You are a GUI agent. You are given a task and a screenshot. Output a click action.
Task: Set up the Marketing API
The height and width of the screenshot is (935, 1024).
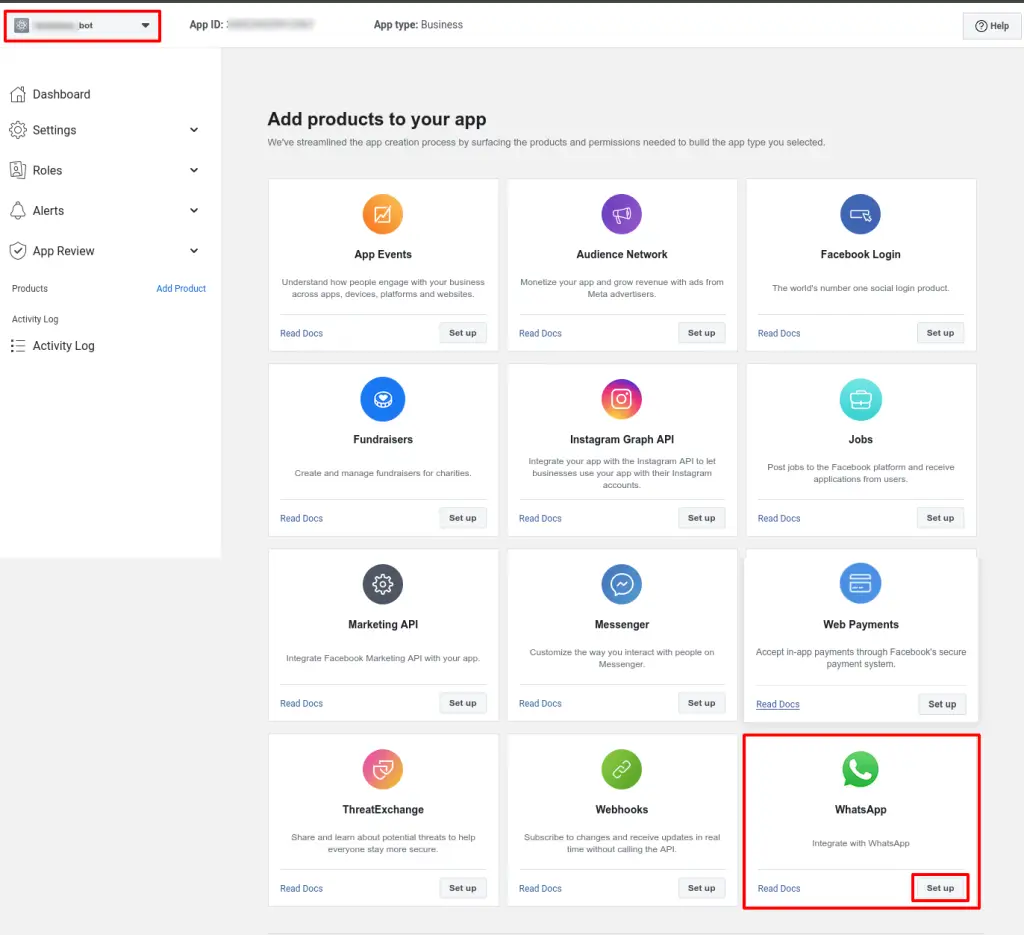tap(462, 703)
